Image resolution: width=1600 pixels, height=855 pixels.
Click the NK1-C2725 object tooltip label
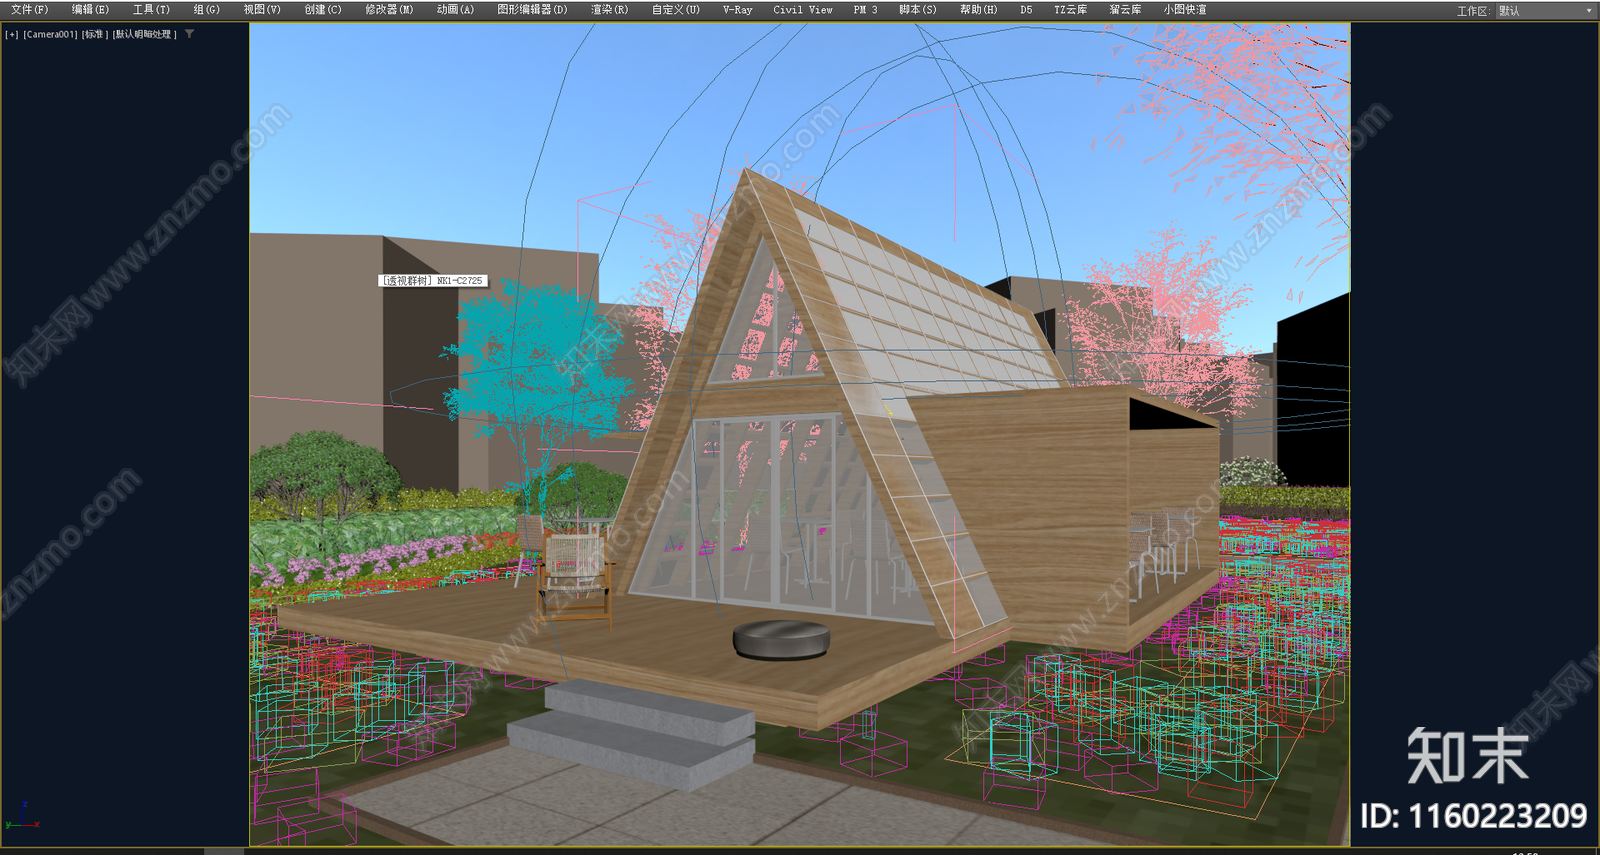434,281
